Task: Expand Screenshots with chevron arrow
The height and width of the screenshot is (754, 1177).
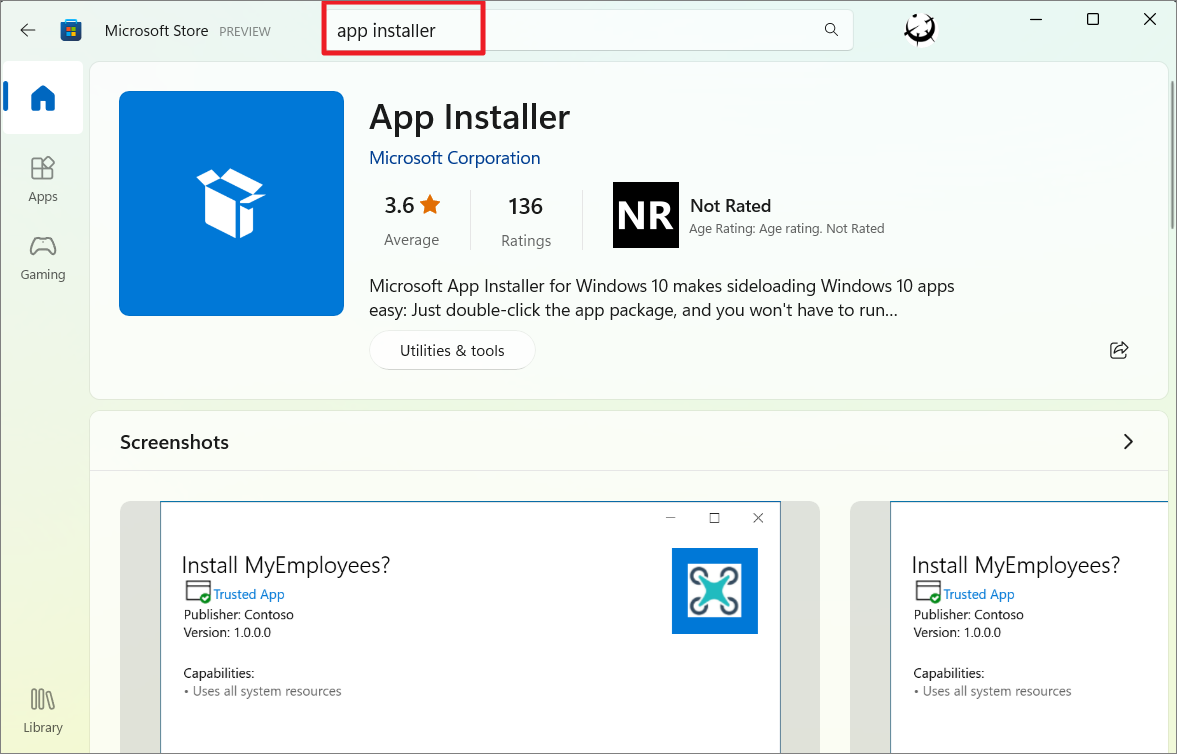Action: point(1127,442)
